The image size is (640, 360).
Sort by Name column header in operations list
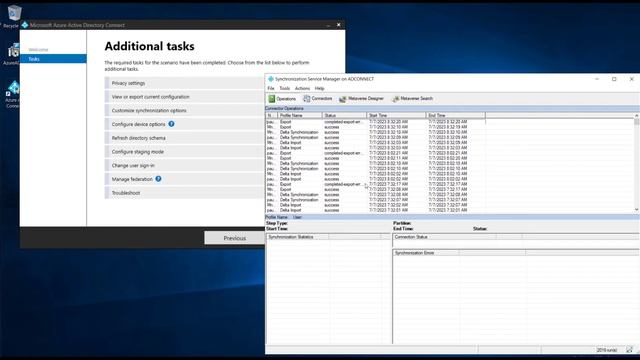[271, 116]
